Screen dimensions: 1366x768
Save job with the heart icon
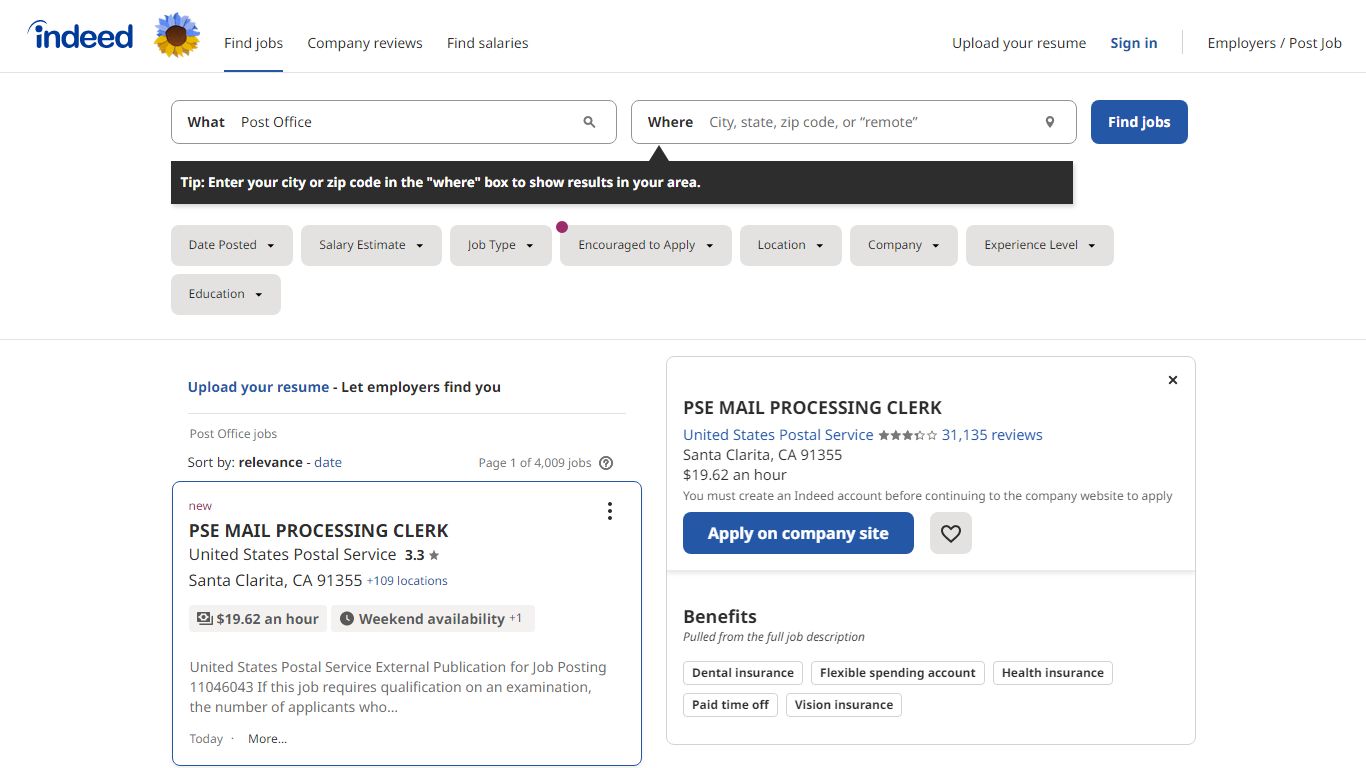tap(951, 533)
